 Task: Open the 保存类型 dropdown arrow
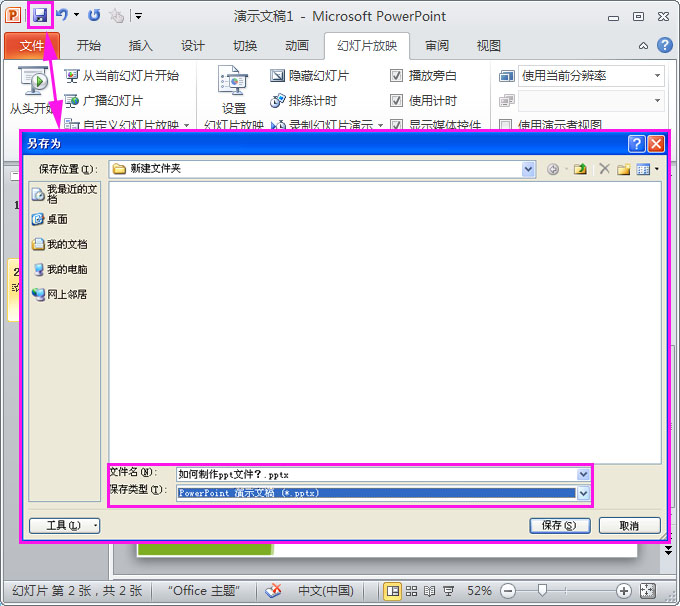[x=583, y=493]
